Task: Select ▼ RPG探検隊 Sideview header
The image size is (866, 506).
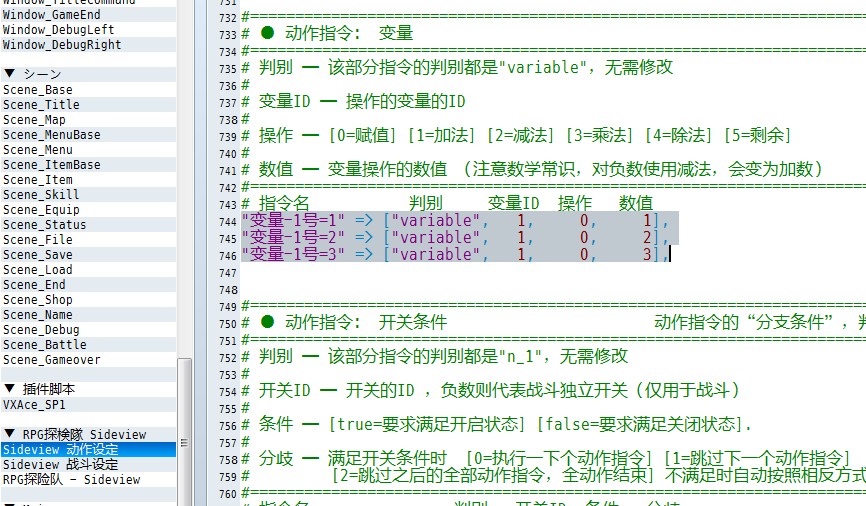Action: 88,434
